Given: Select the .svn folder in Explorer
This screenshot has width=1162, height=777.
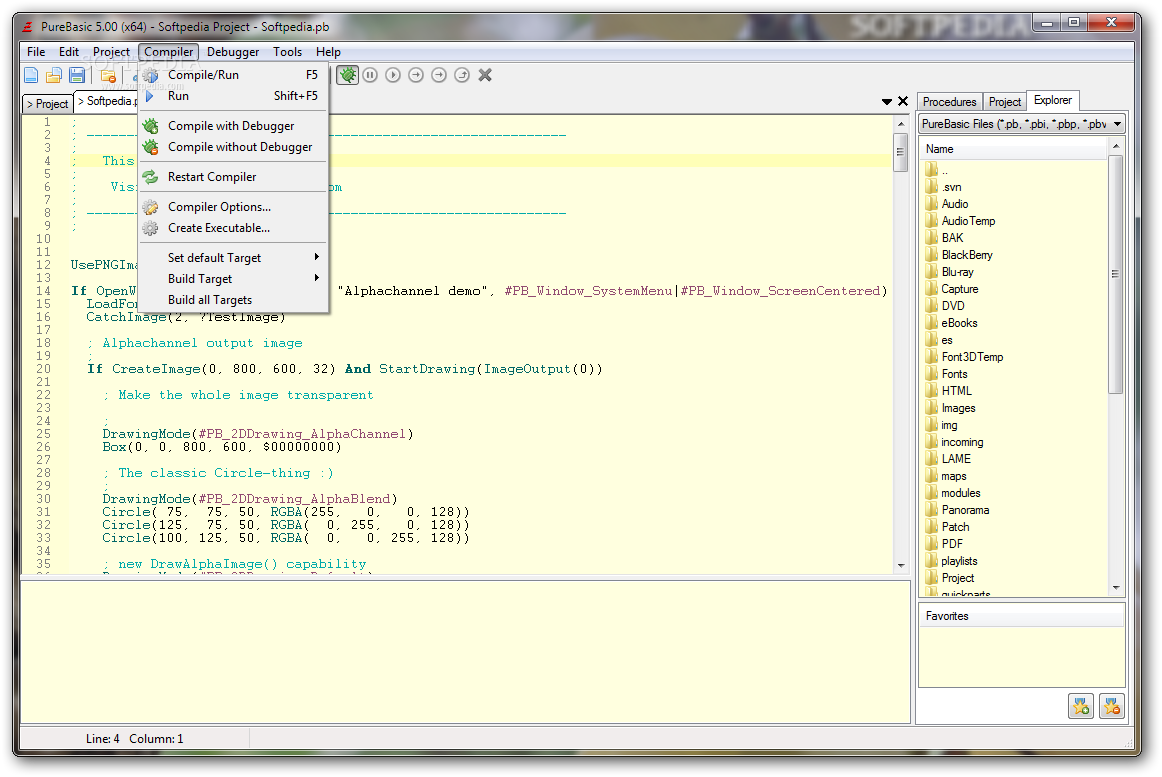Looking at the screenshot, I should (x=952, y=187).
